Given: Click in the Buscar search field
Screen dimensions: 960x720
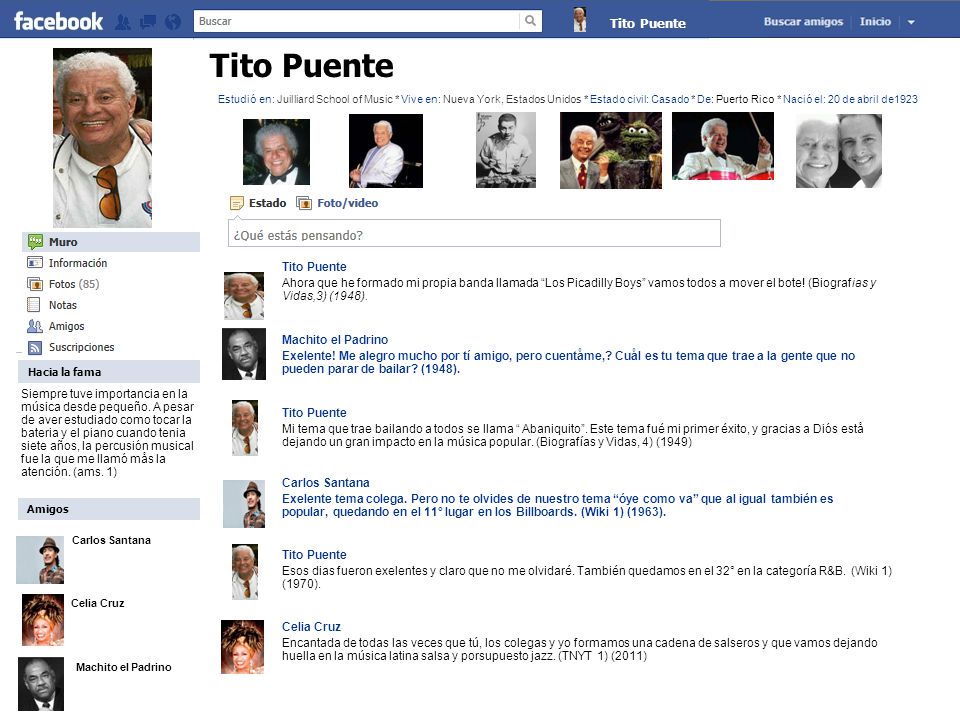Looking at the screenshot, I should point(356,21).
